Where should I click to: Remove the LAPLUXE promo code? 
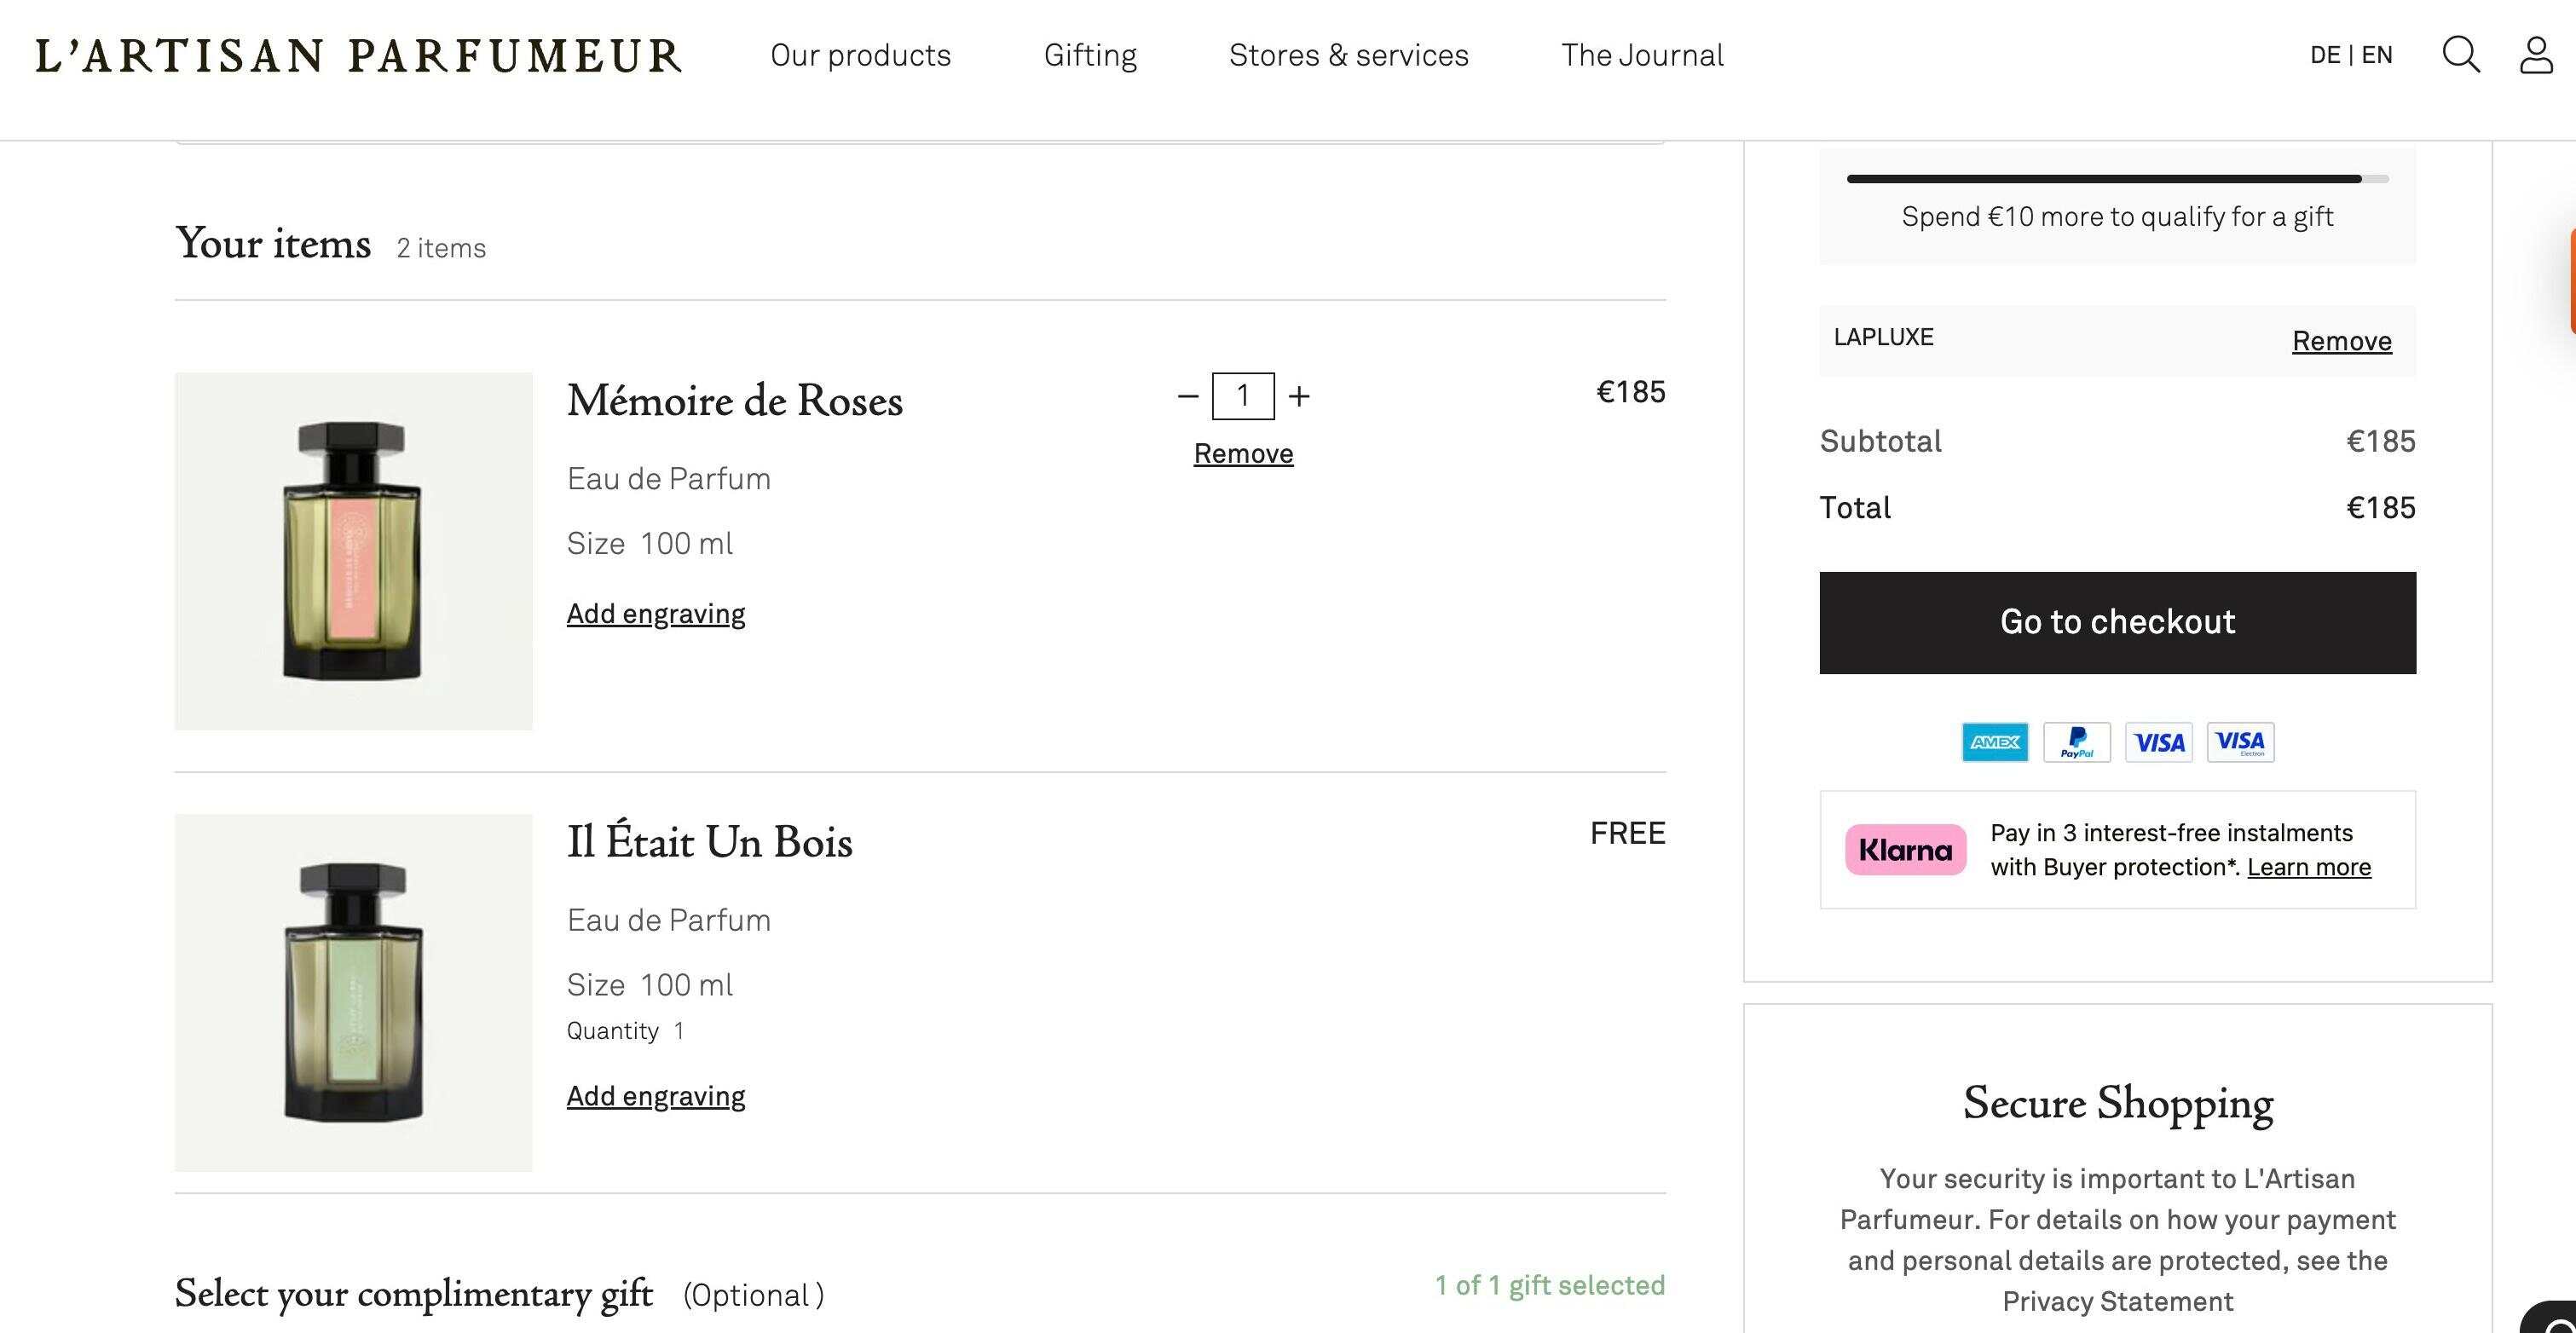click(x=2342, y=341)
